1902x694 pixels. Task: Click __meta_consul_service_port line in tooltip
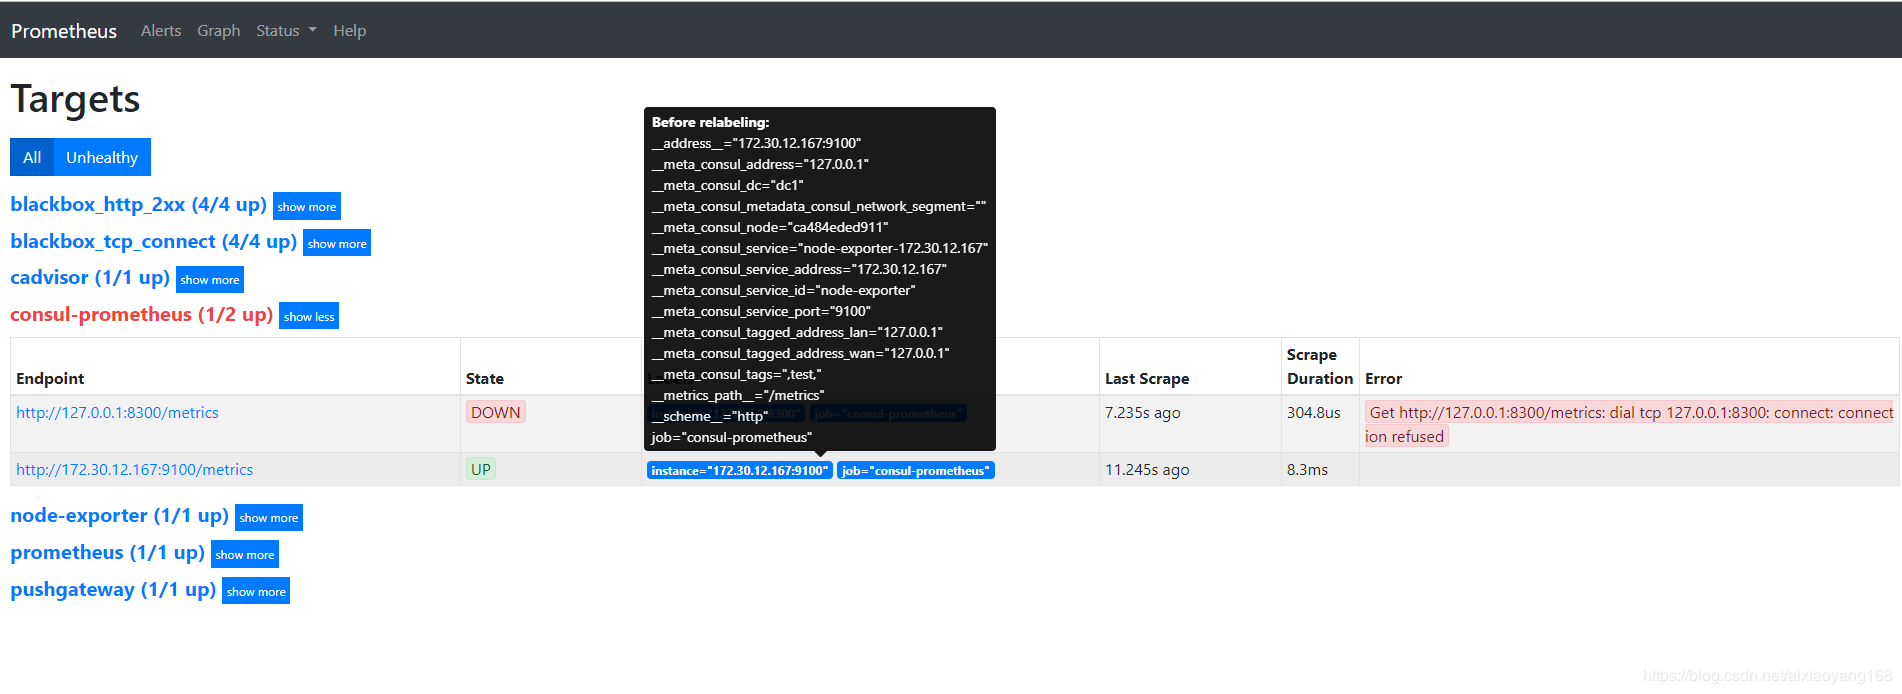[761, 311]
